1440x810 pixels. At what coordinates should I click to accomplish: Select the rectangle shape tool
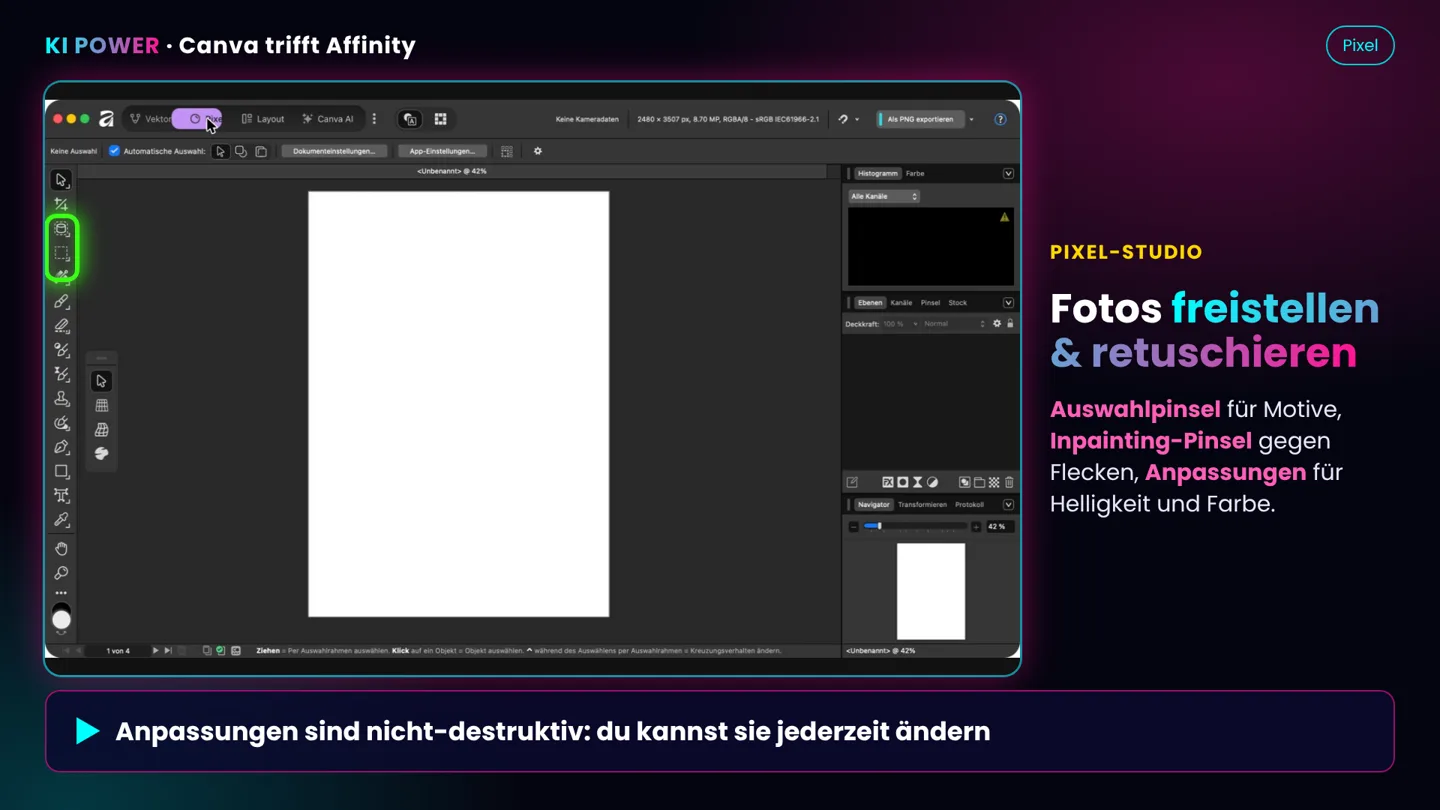tap(61, 471)
